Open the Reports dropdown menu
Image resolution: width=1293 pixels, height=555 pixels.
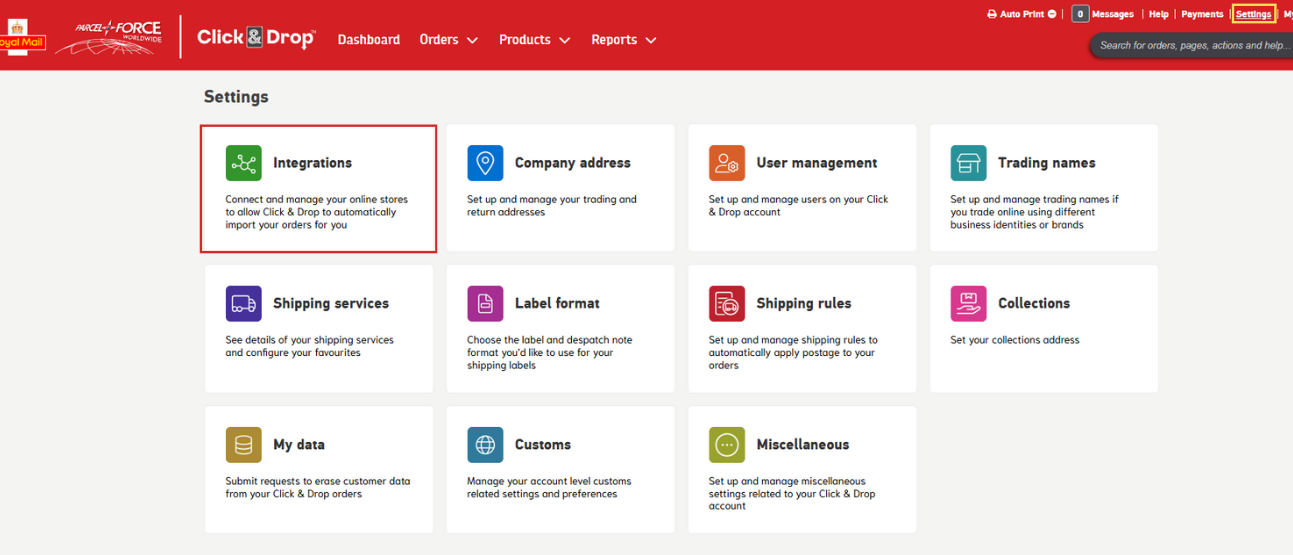coord(623,40)
